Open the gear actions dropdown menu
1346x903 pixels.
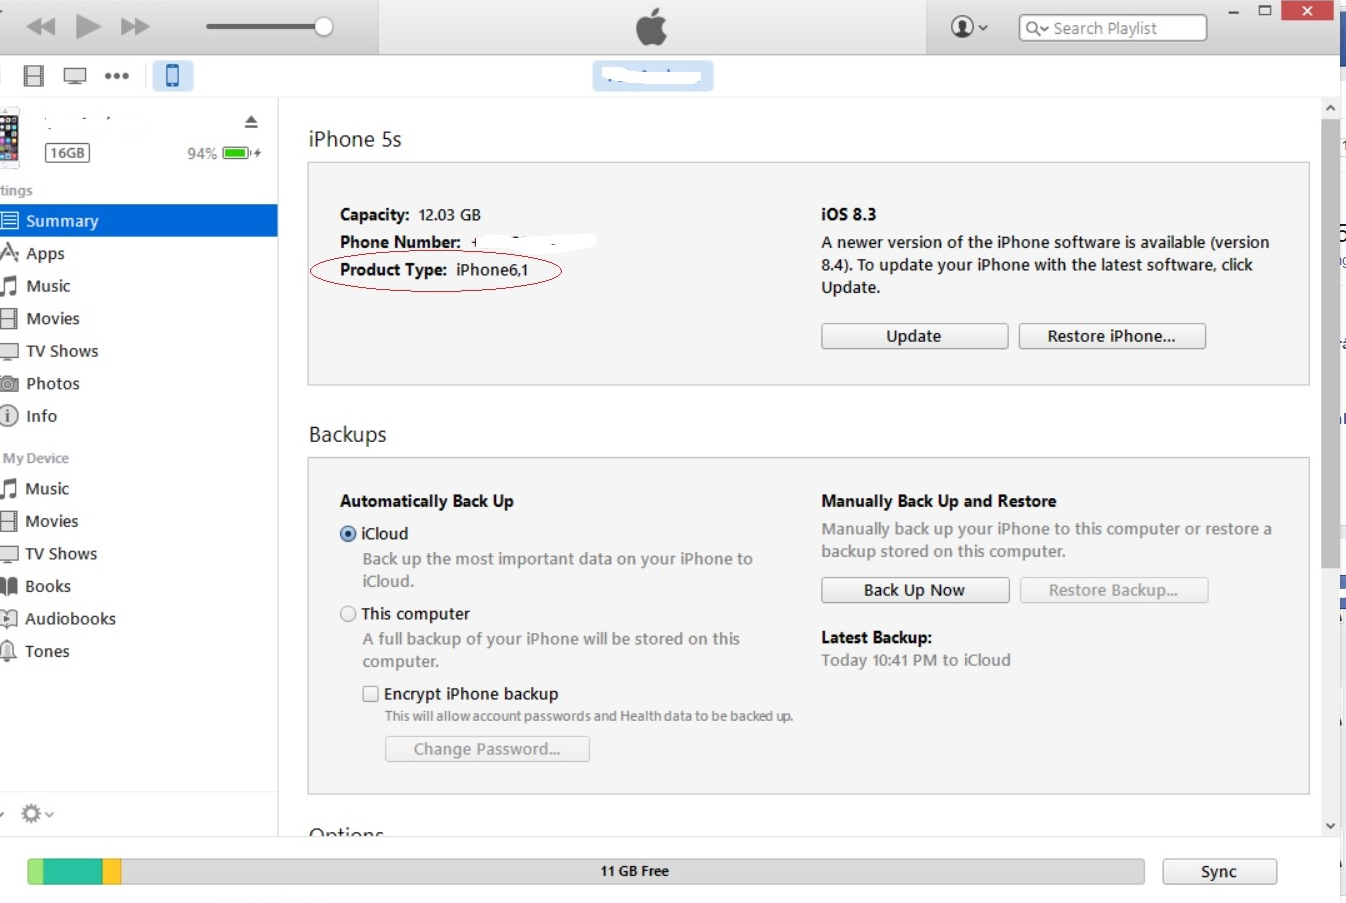point(37,814)
